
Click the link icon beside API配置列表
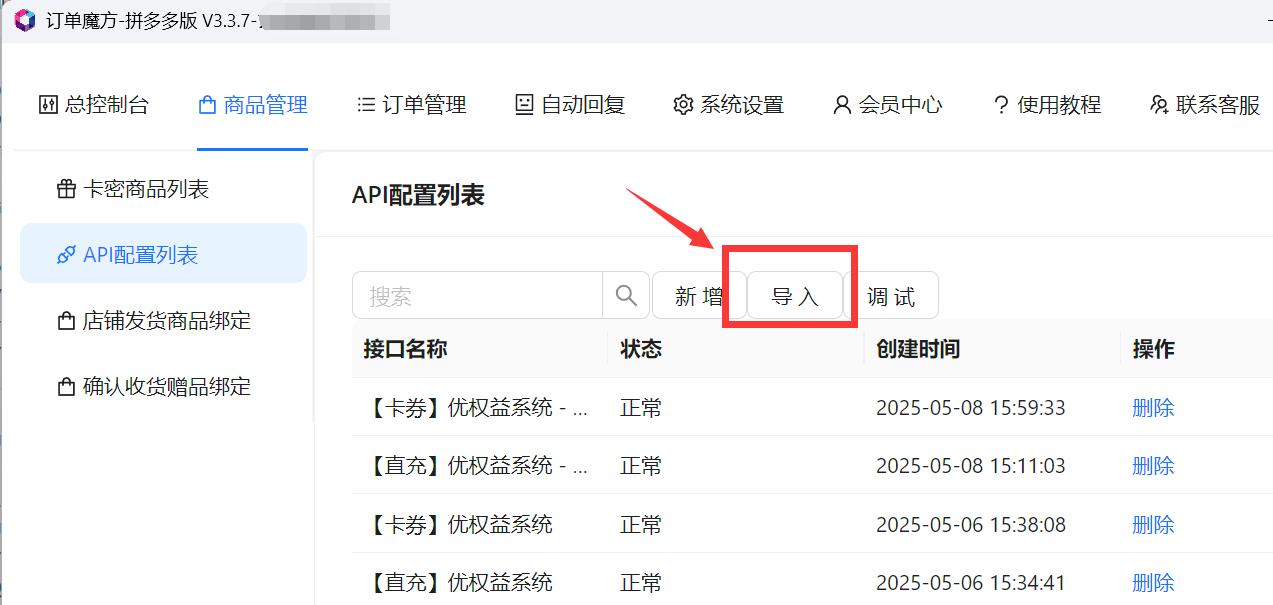click(66, 255)
